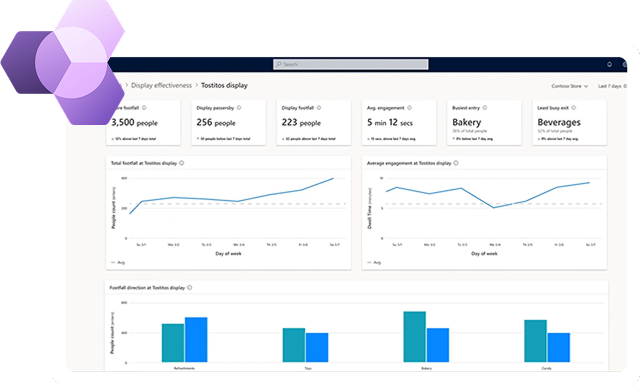Click the Footfall direction at Tostitos display title
The image size is (640, 385).
pos(147,288)
